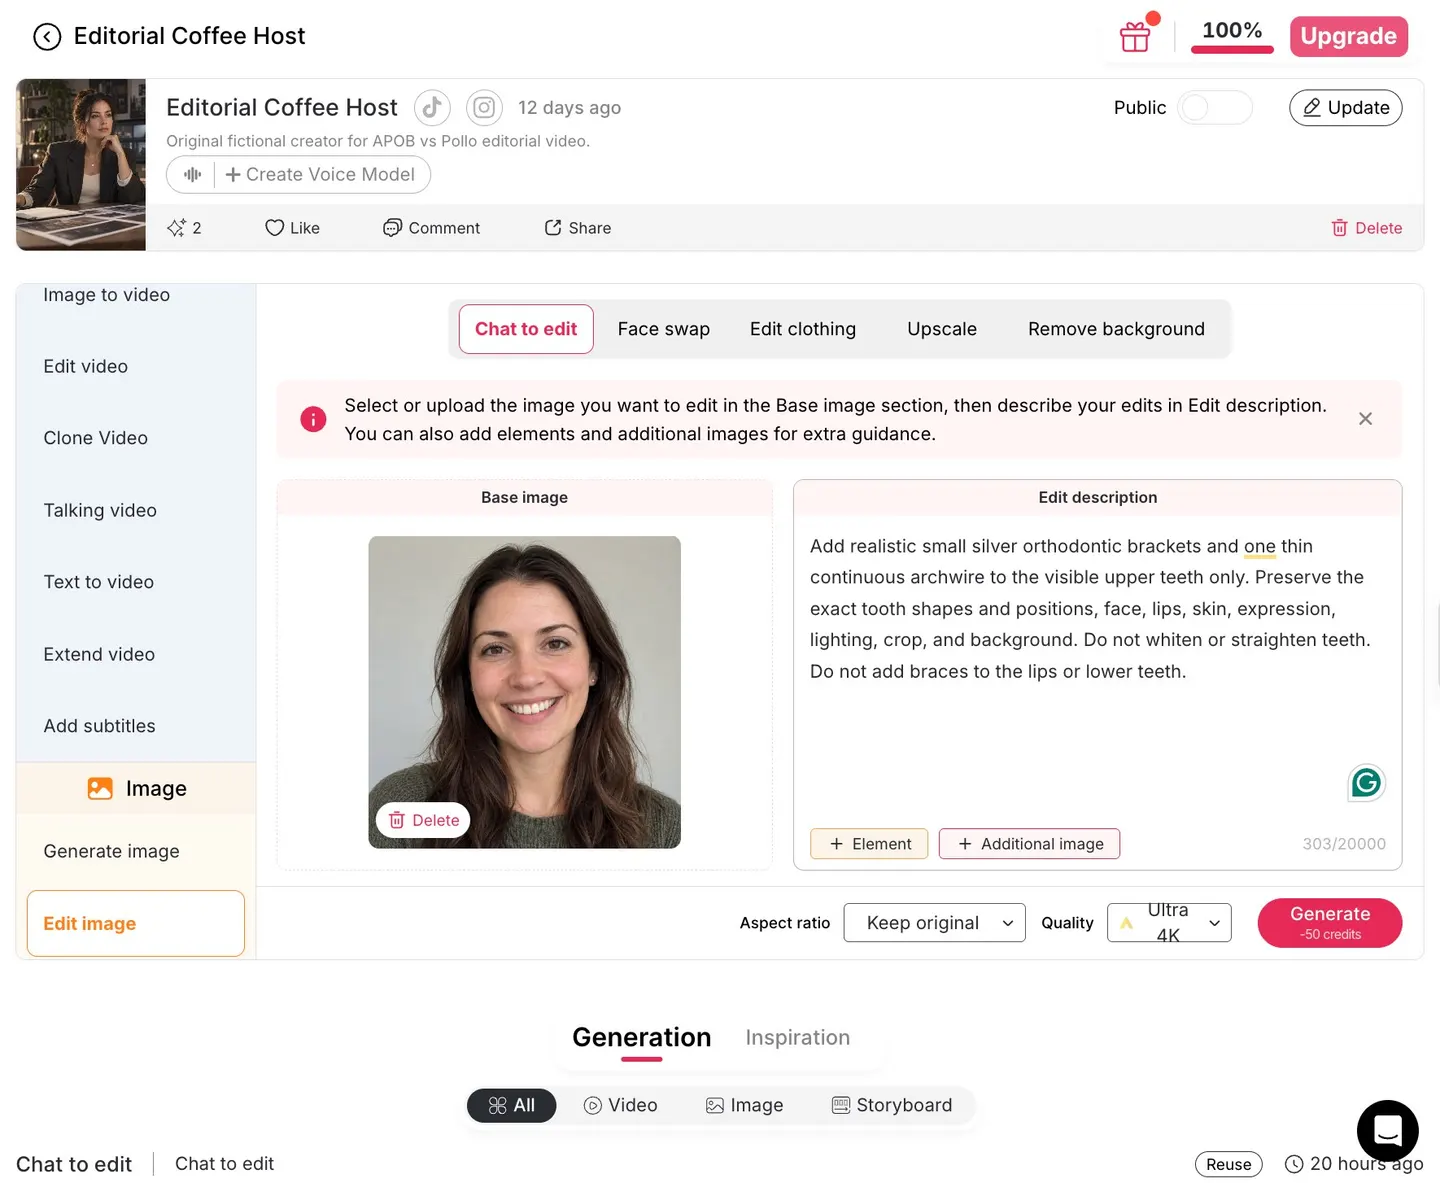Open Talking video in sidebar
This screenshot has width=1440, height=1183.
point(100,510)
